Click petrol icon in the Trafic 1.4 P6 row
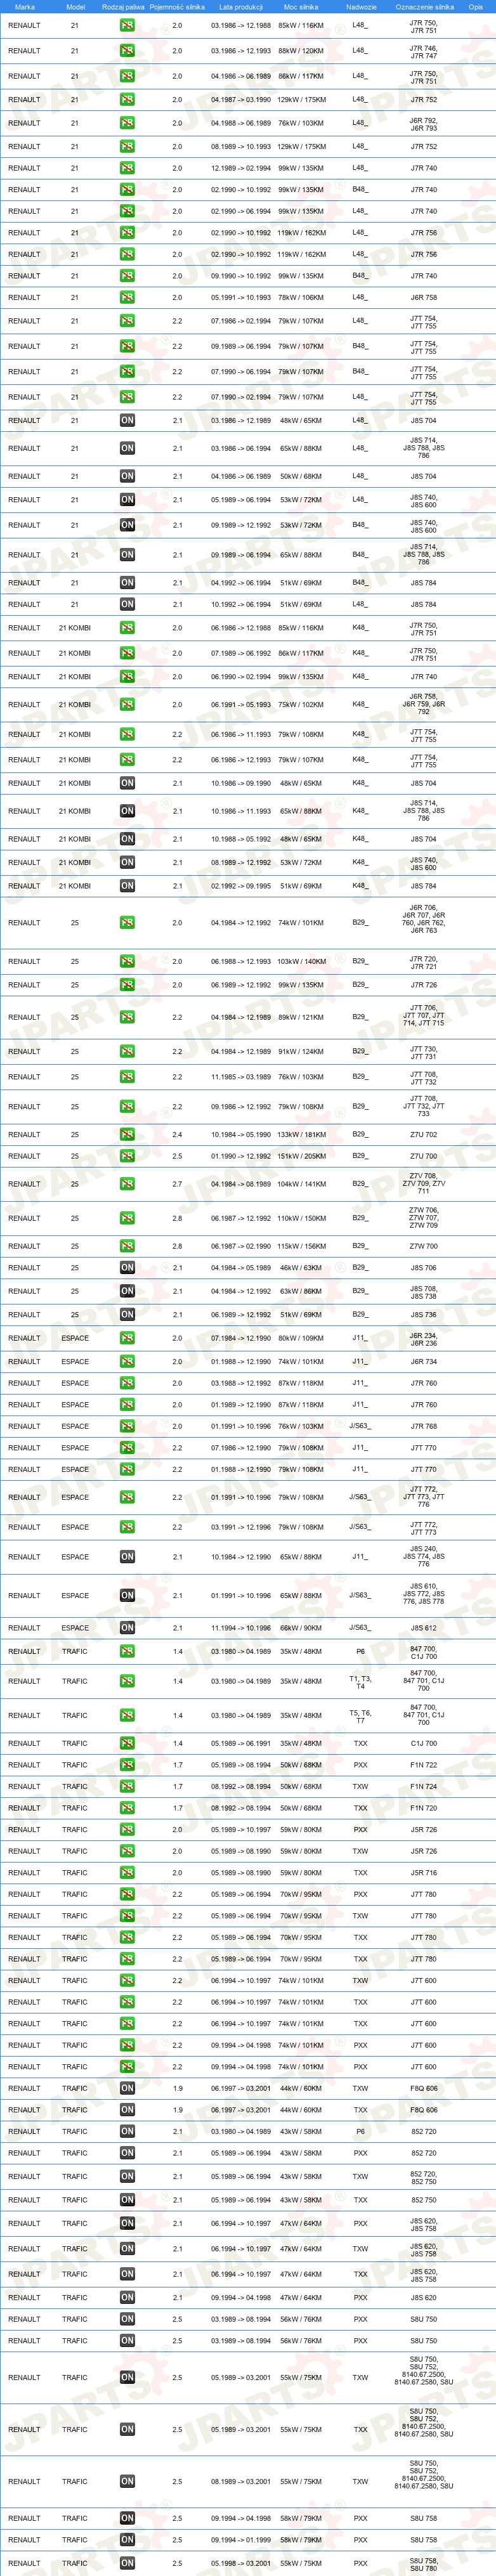496x2576 pixels. (127, 1651)
